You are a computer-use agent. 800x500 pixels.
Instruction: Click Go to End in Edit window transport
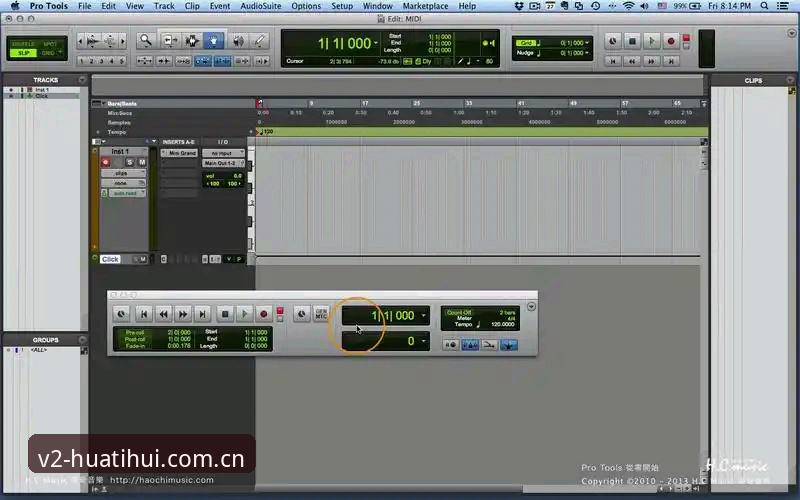pos(671,61)
